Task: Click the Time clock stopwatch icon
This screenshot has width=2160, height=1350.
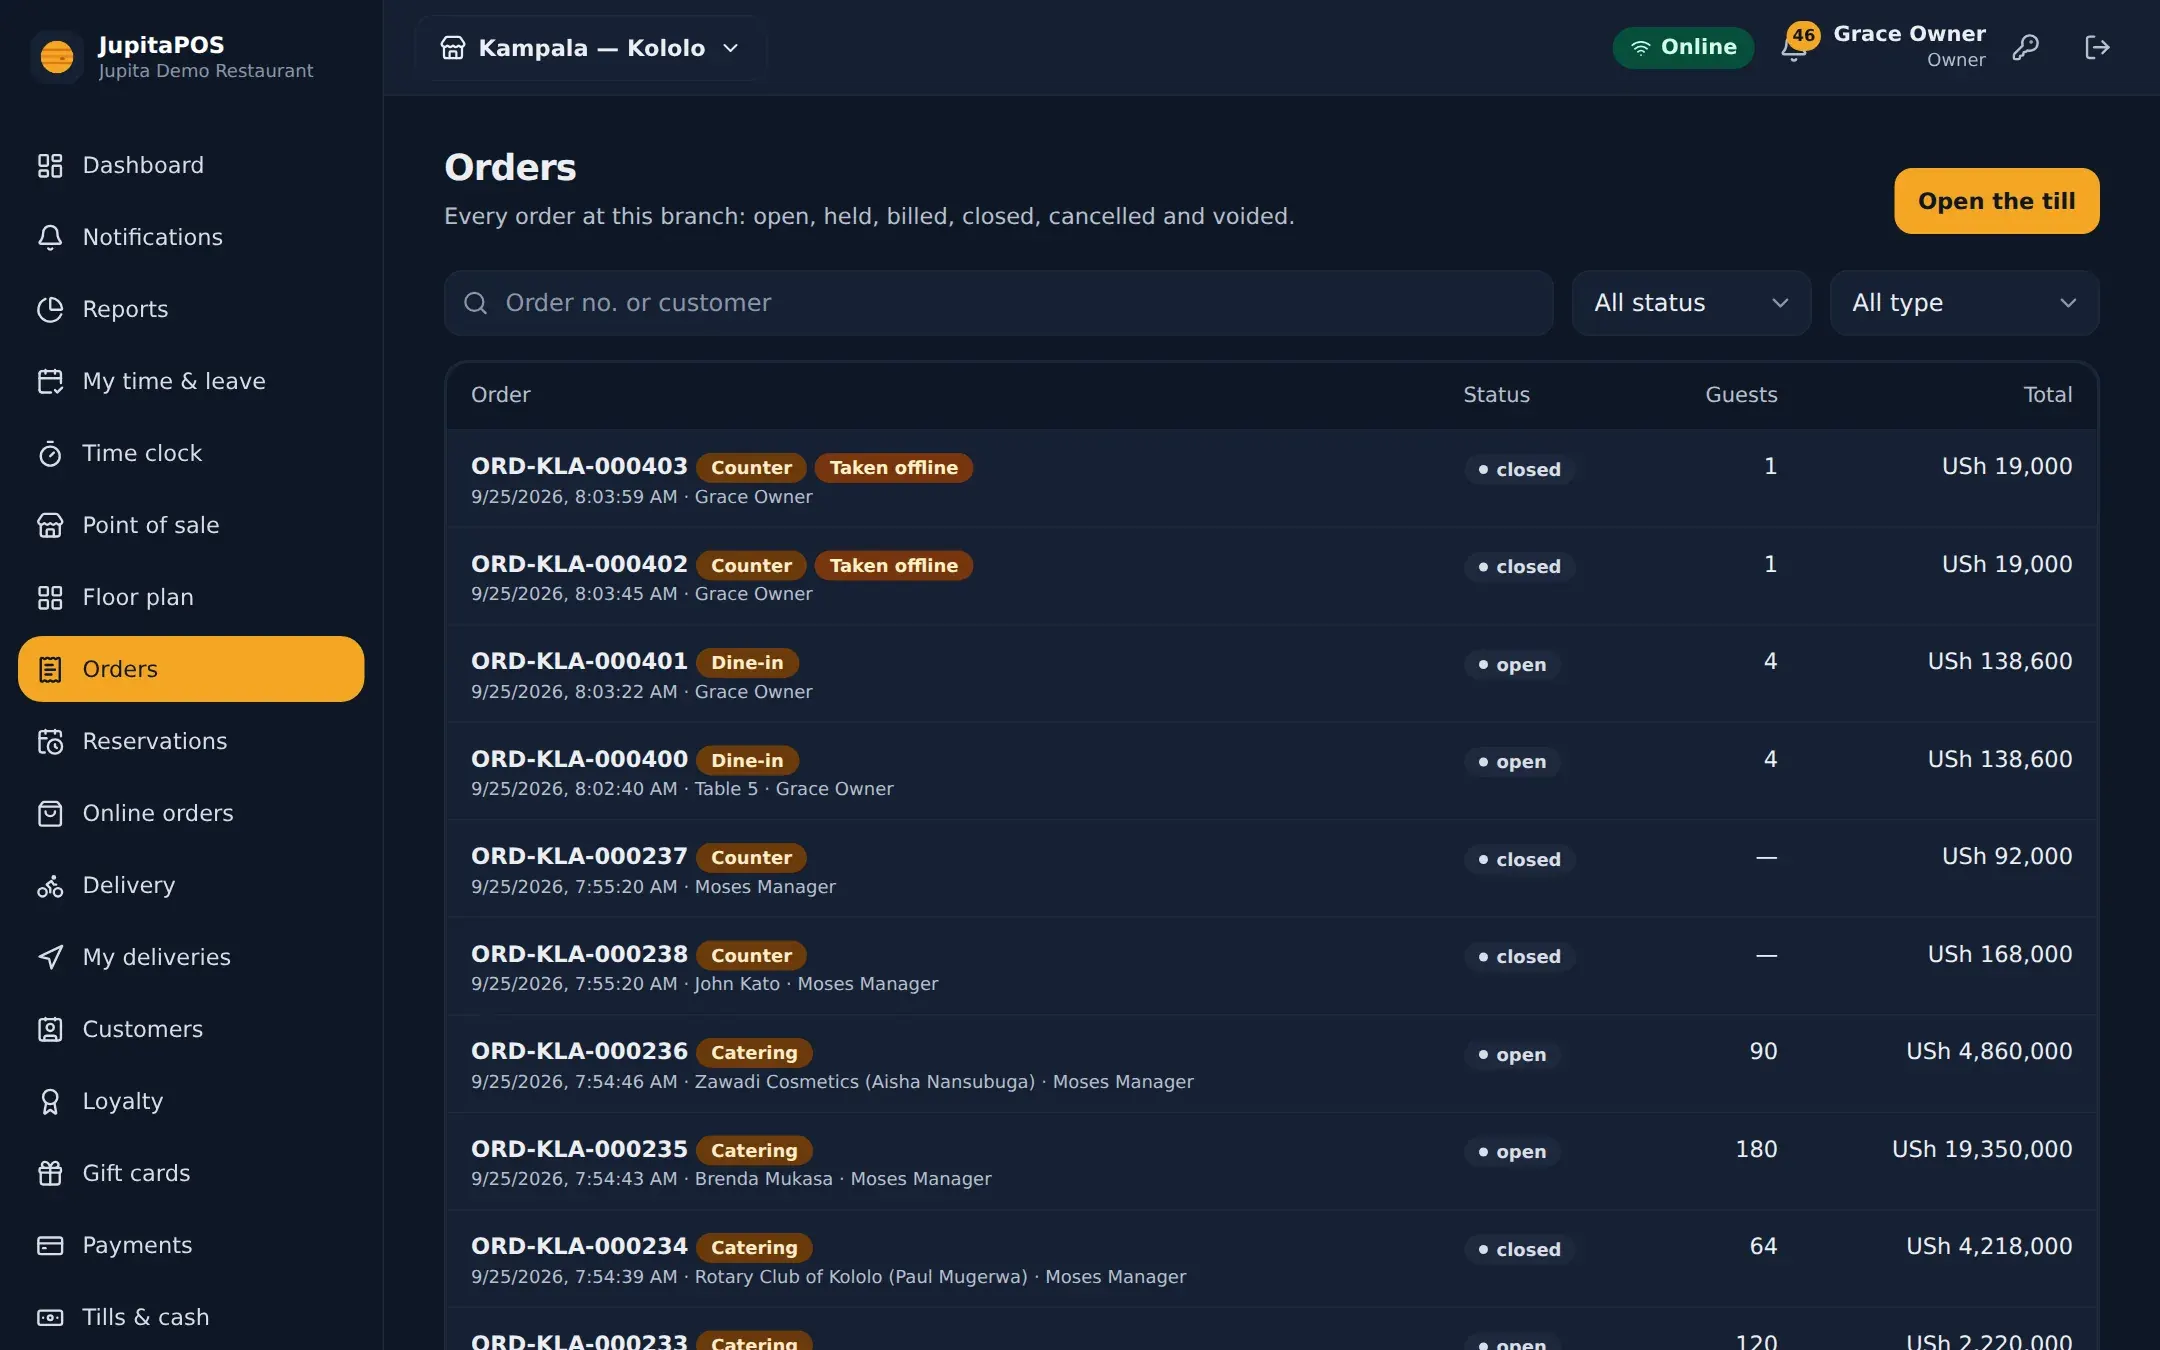Action: coord(50,453)
